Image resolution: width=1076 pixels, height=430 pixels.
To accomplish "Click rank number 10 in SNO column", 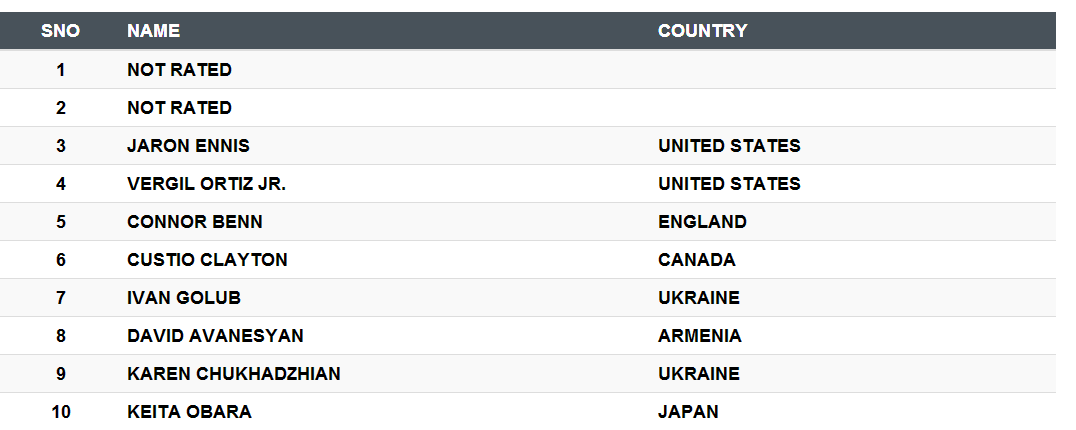I will 60,412.
